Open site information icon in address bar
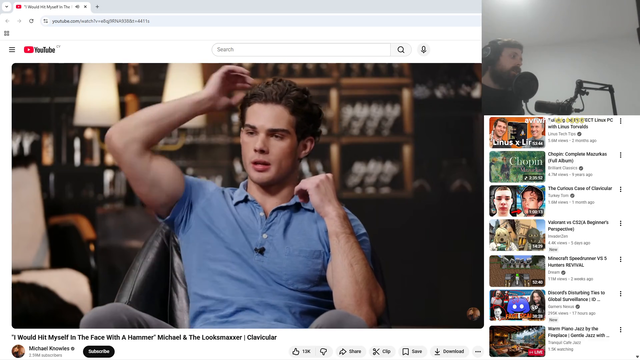640x360 pixels. tap(46, 21)
